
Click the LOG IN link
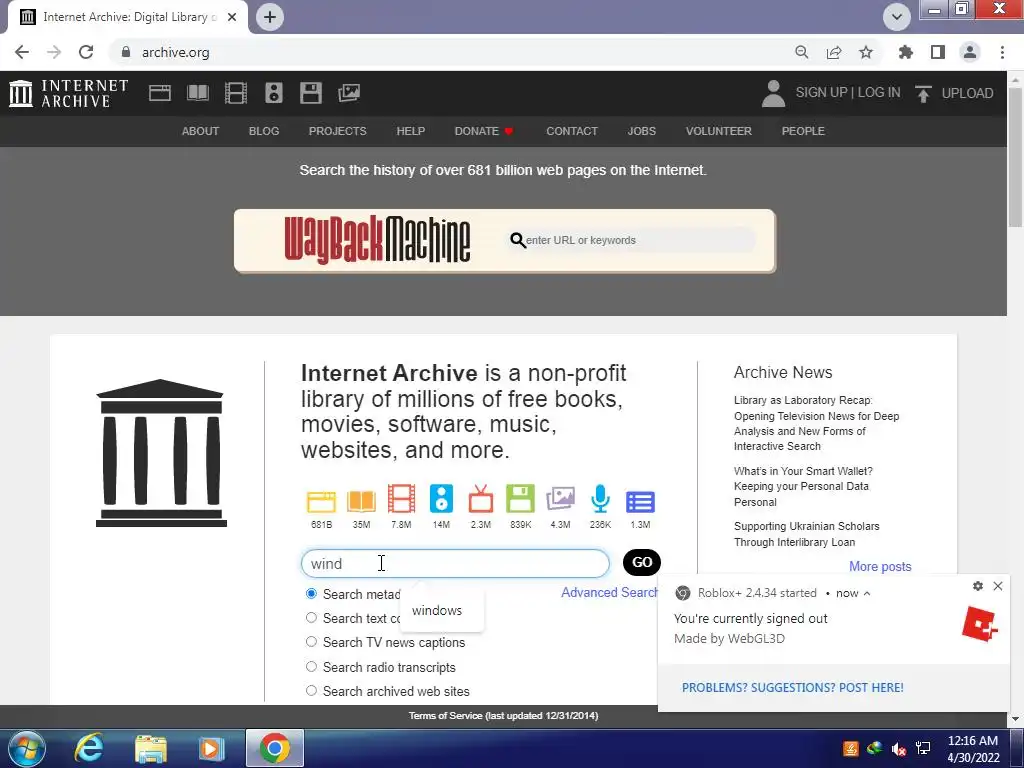coord(879,93)
